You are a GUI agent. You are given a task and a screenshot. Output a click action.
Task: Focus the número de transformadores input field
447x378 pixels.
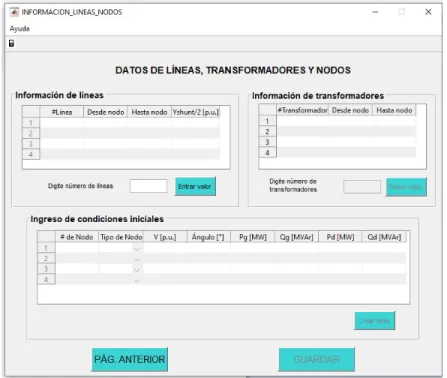coord(362,187)
